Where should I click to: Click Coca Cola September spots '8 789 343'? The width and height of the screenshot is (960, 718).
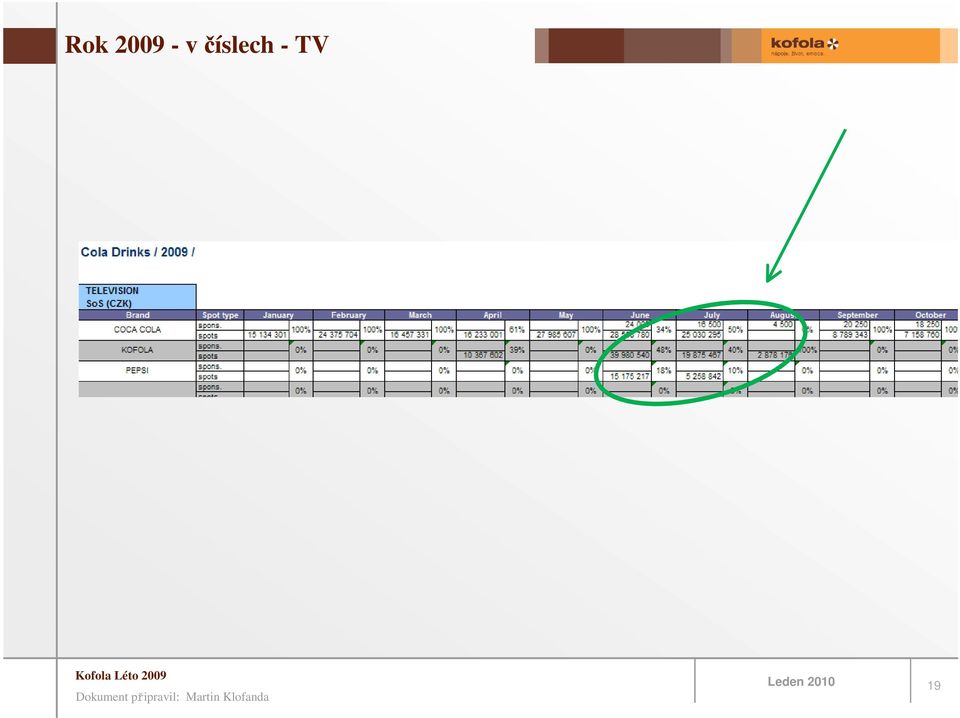[x=849, y=335]
